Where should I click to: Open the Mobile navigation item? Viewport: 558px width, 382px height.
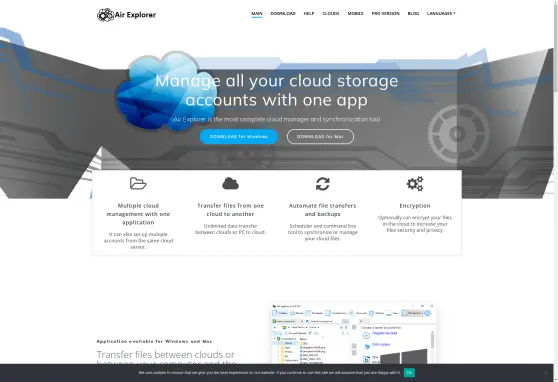(x=355, y=14)
